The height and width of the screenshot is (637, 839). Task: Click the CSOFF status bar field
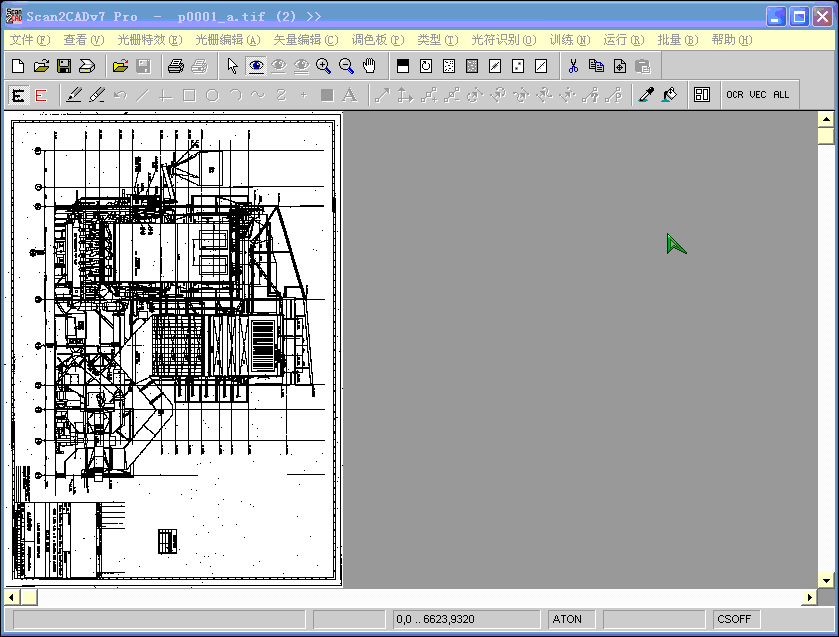(737, 619)
